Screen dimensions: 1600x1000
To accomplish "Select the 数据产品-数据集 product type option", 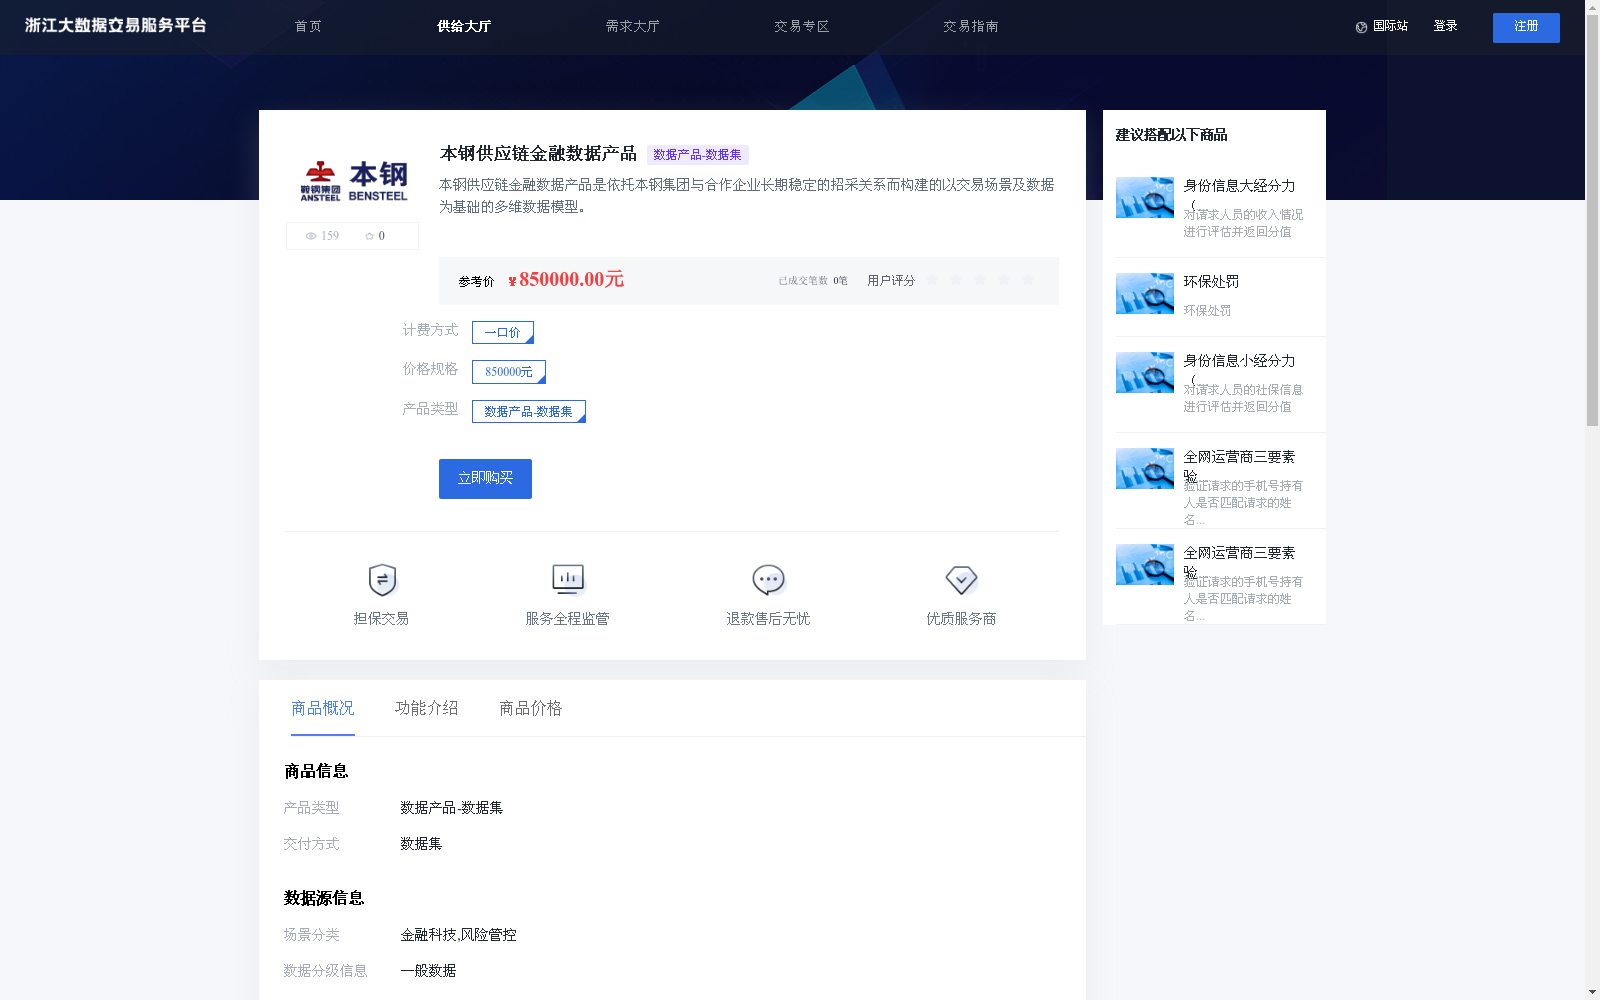I will 528,411.
